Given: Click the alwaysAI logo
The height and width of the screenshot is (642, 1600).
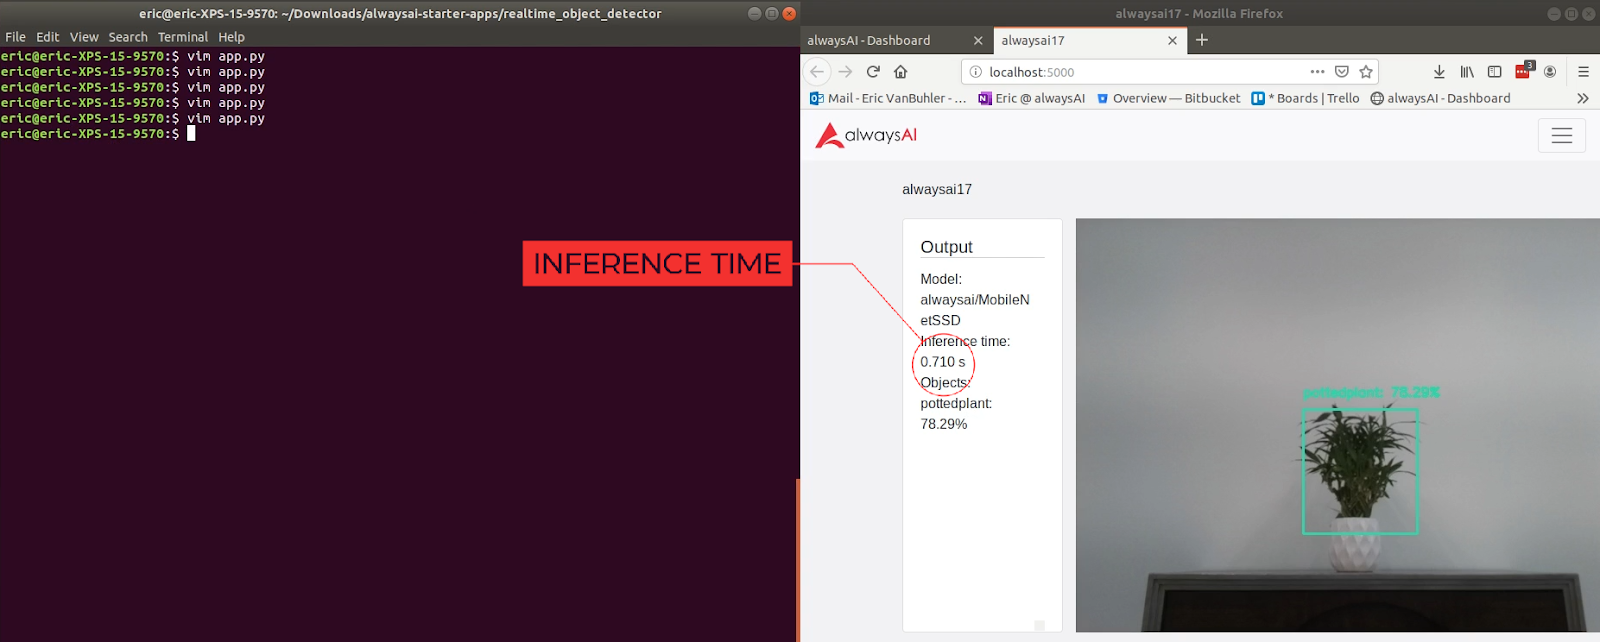Looking at the screenshot, I should tap(866, 135).
